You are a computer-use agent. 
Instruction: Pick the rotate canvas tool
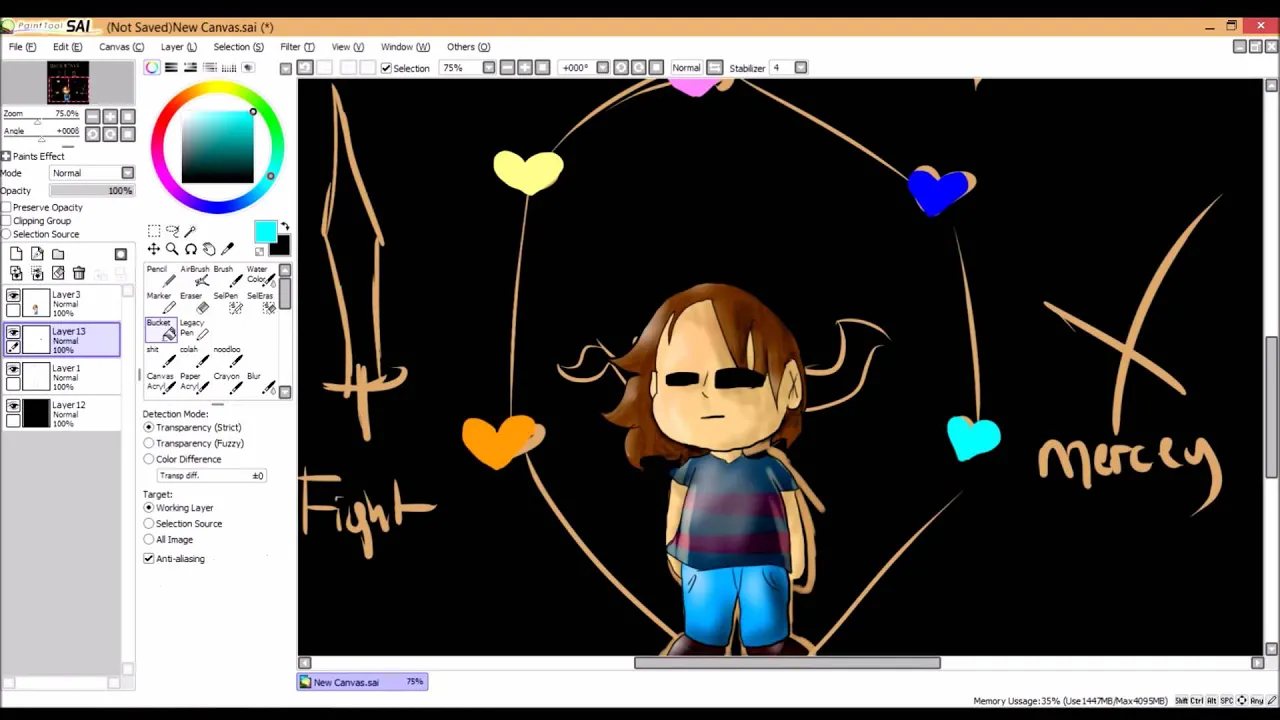[190, 249]
